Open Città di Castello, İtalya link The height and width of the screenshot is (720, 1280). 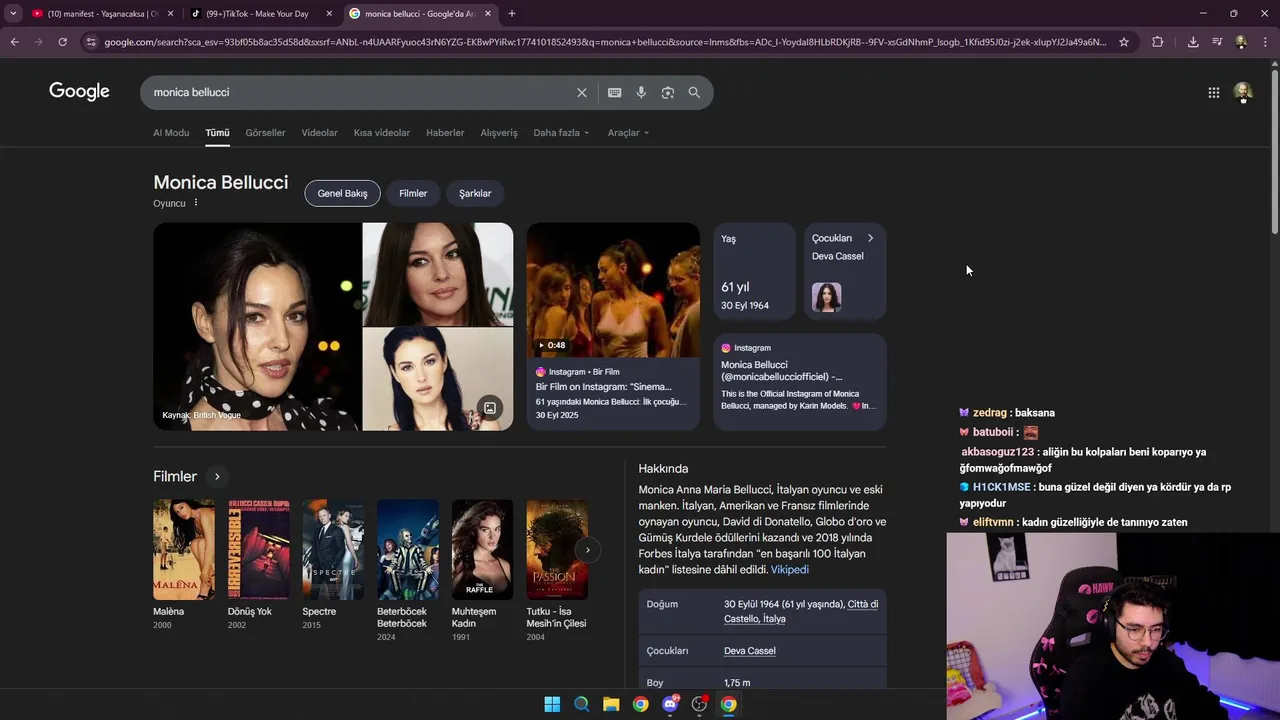tap(801, 611)
